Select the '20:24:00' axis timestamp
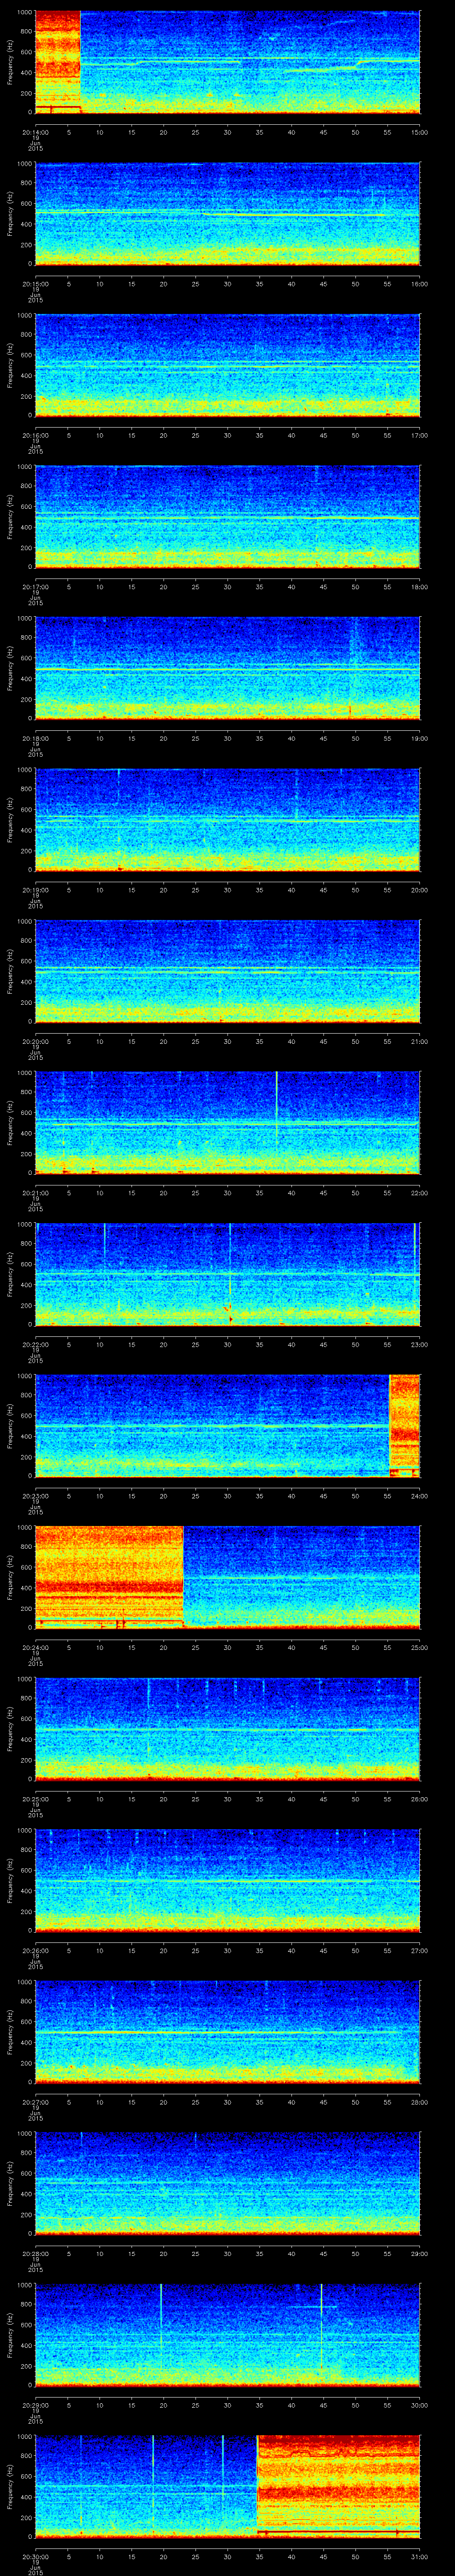Image resolution: width=455 pixels, height=2576 pixels. (x=35, y=1648)
